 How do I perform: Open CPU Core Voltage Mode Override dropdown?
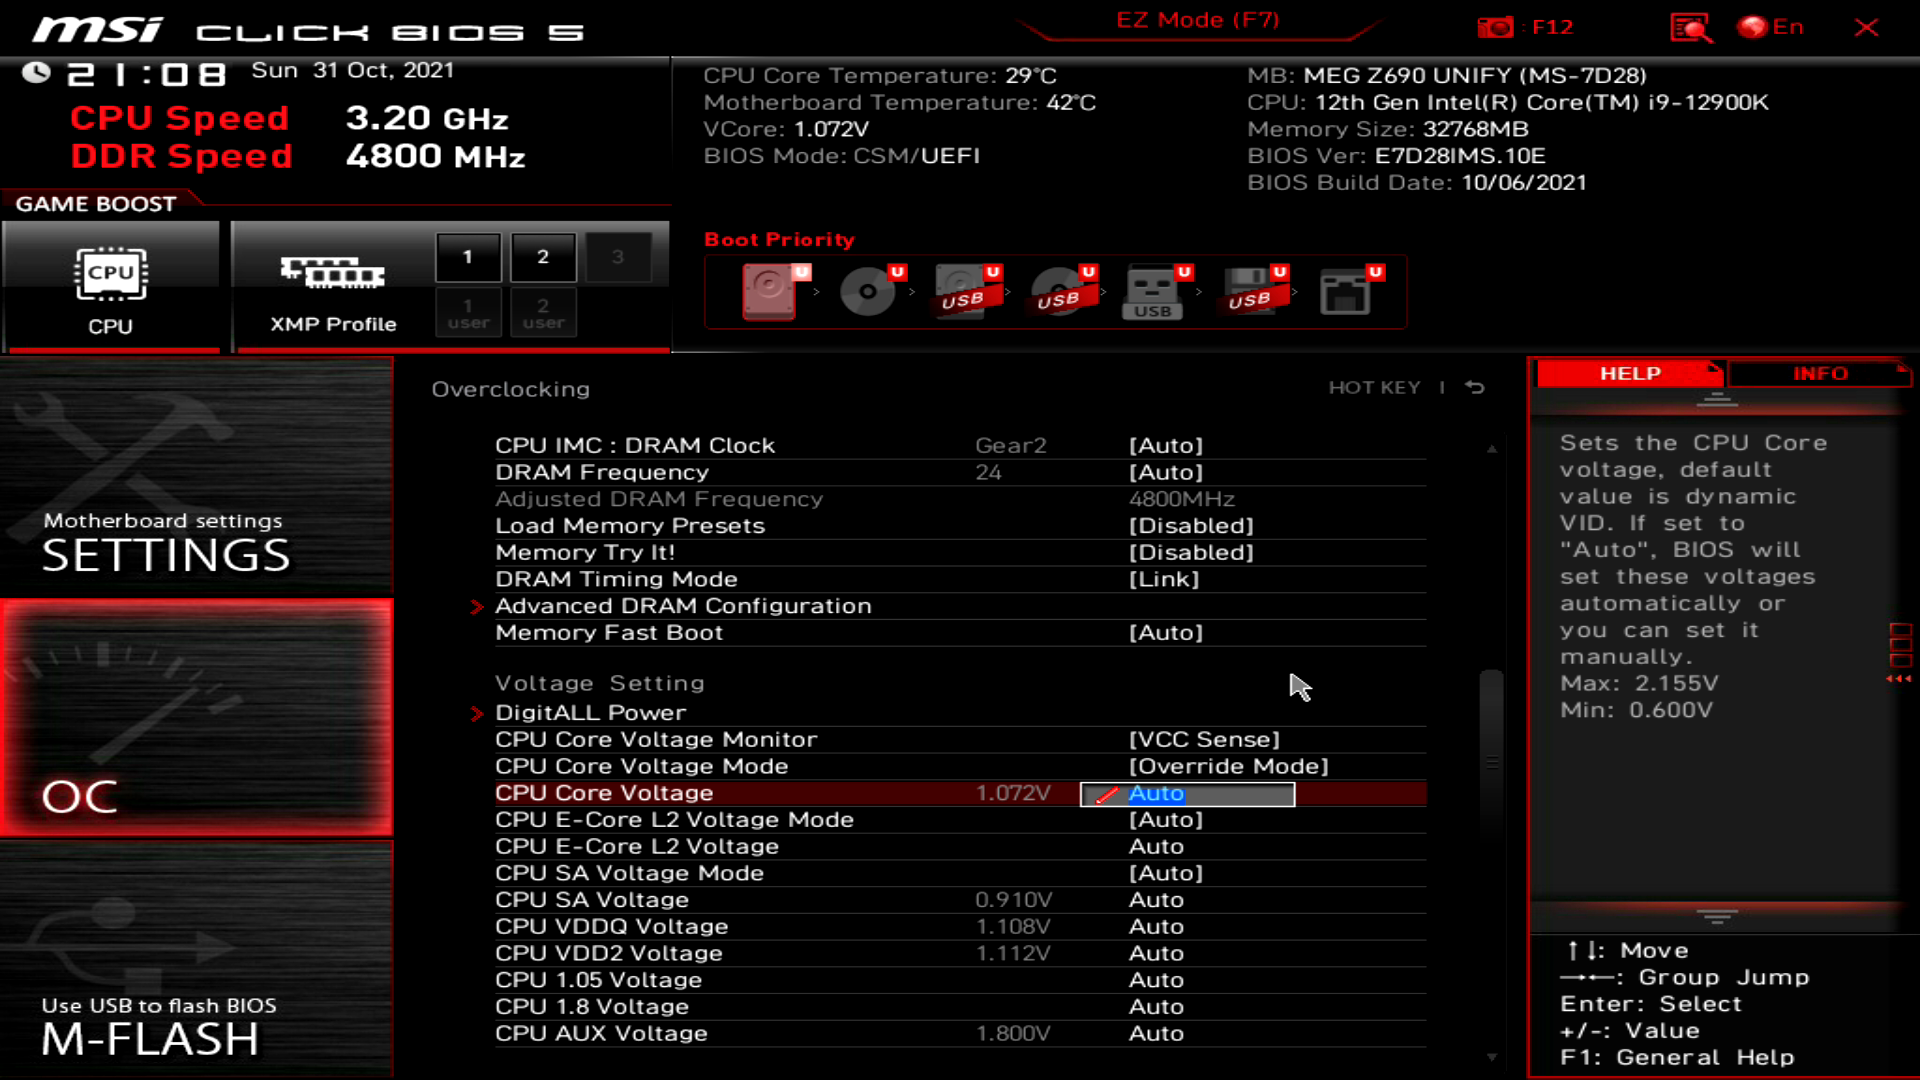pyautogui.click(x=1229, y=767)
